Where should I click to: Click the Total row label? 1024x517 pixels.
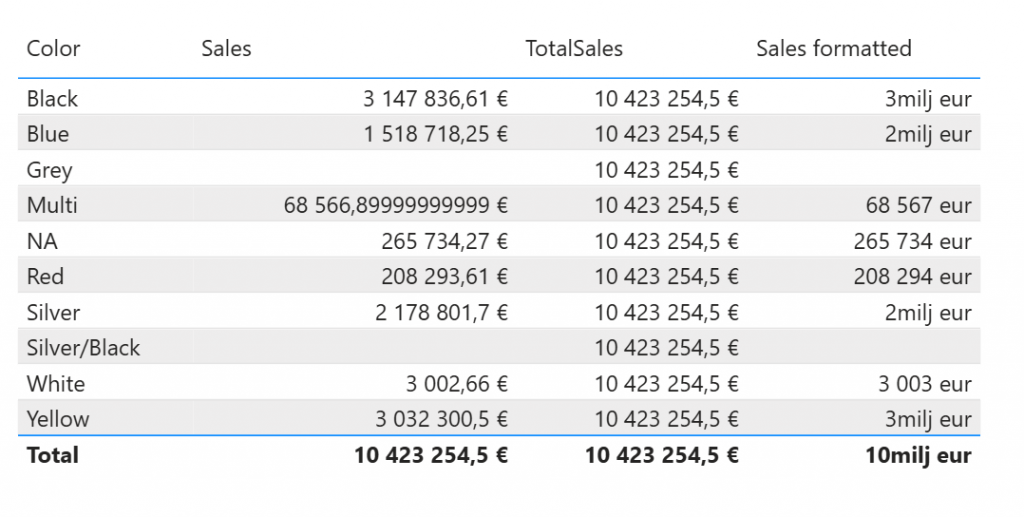53,455
